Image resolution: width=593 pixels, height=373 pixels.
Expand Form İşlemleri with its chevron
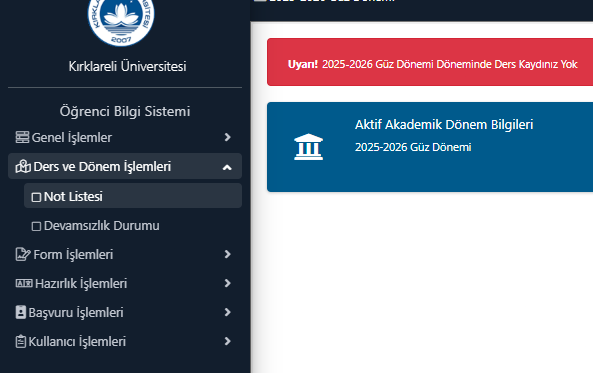(x=227, y=254)
